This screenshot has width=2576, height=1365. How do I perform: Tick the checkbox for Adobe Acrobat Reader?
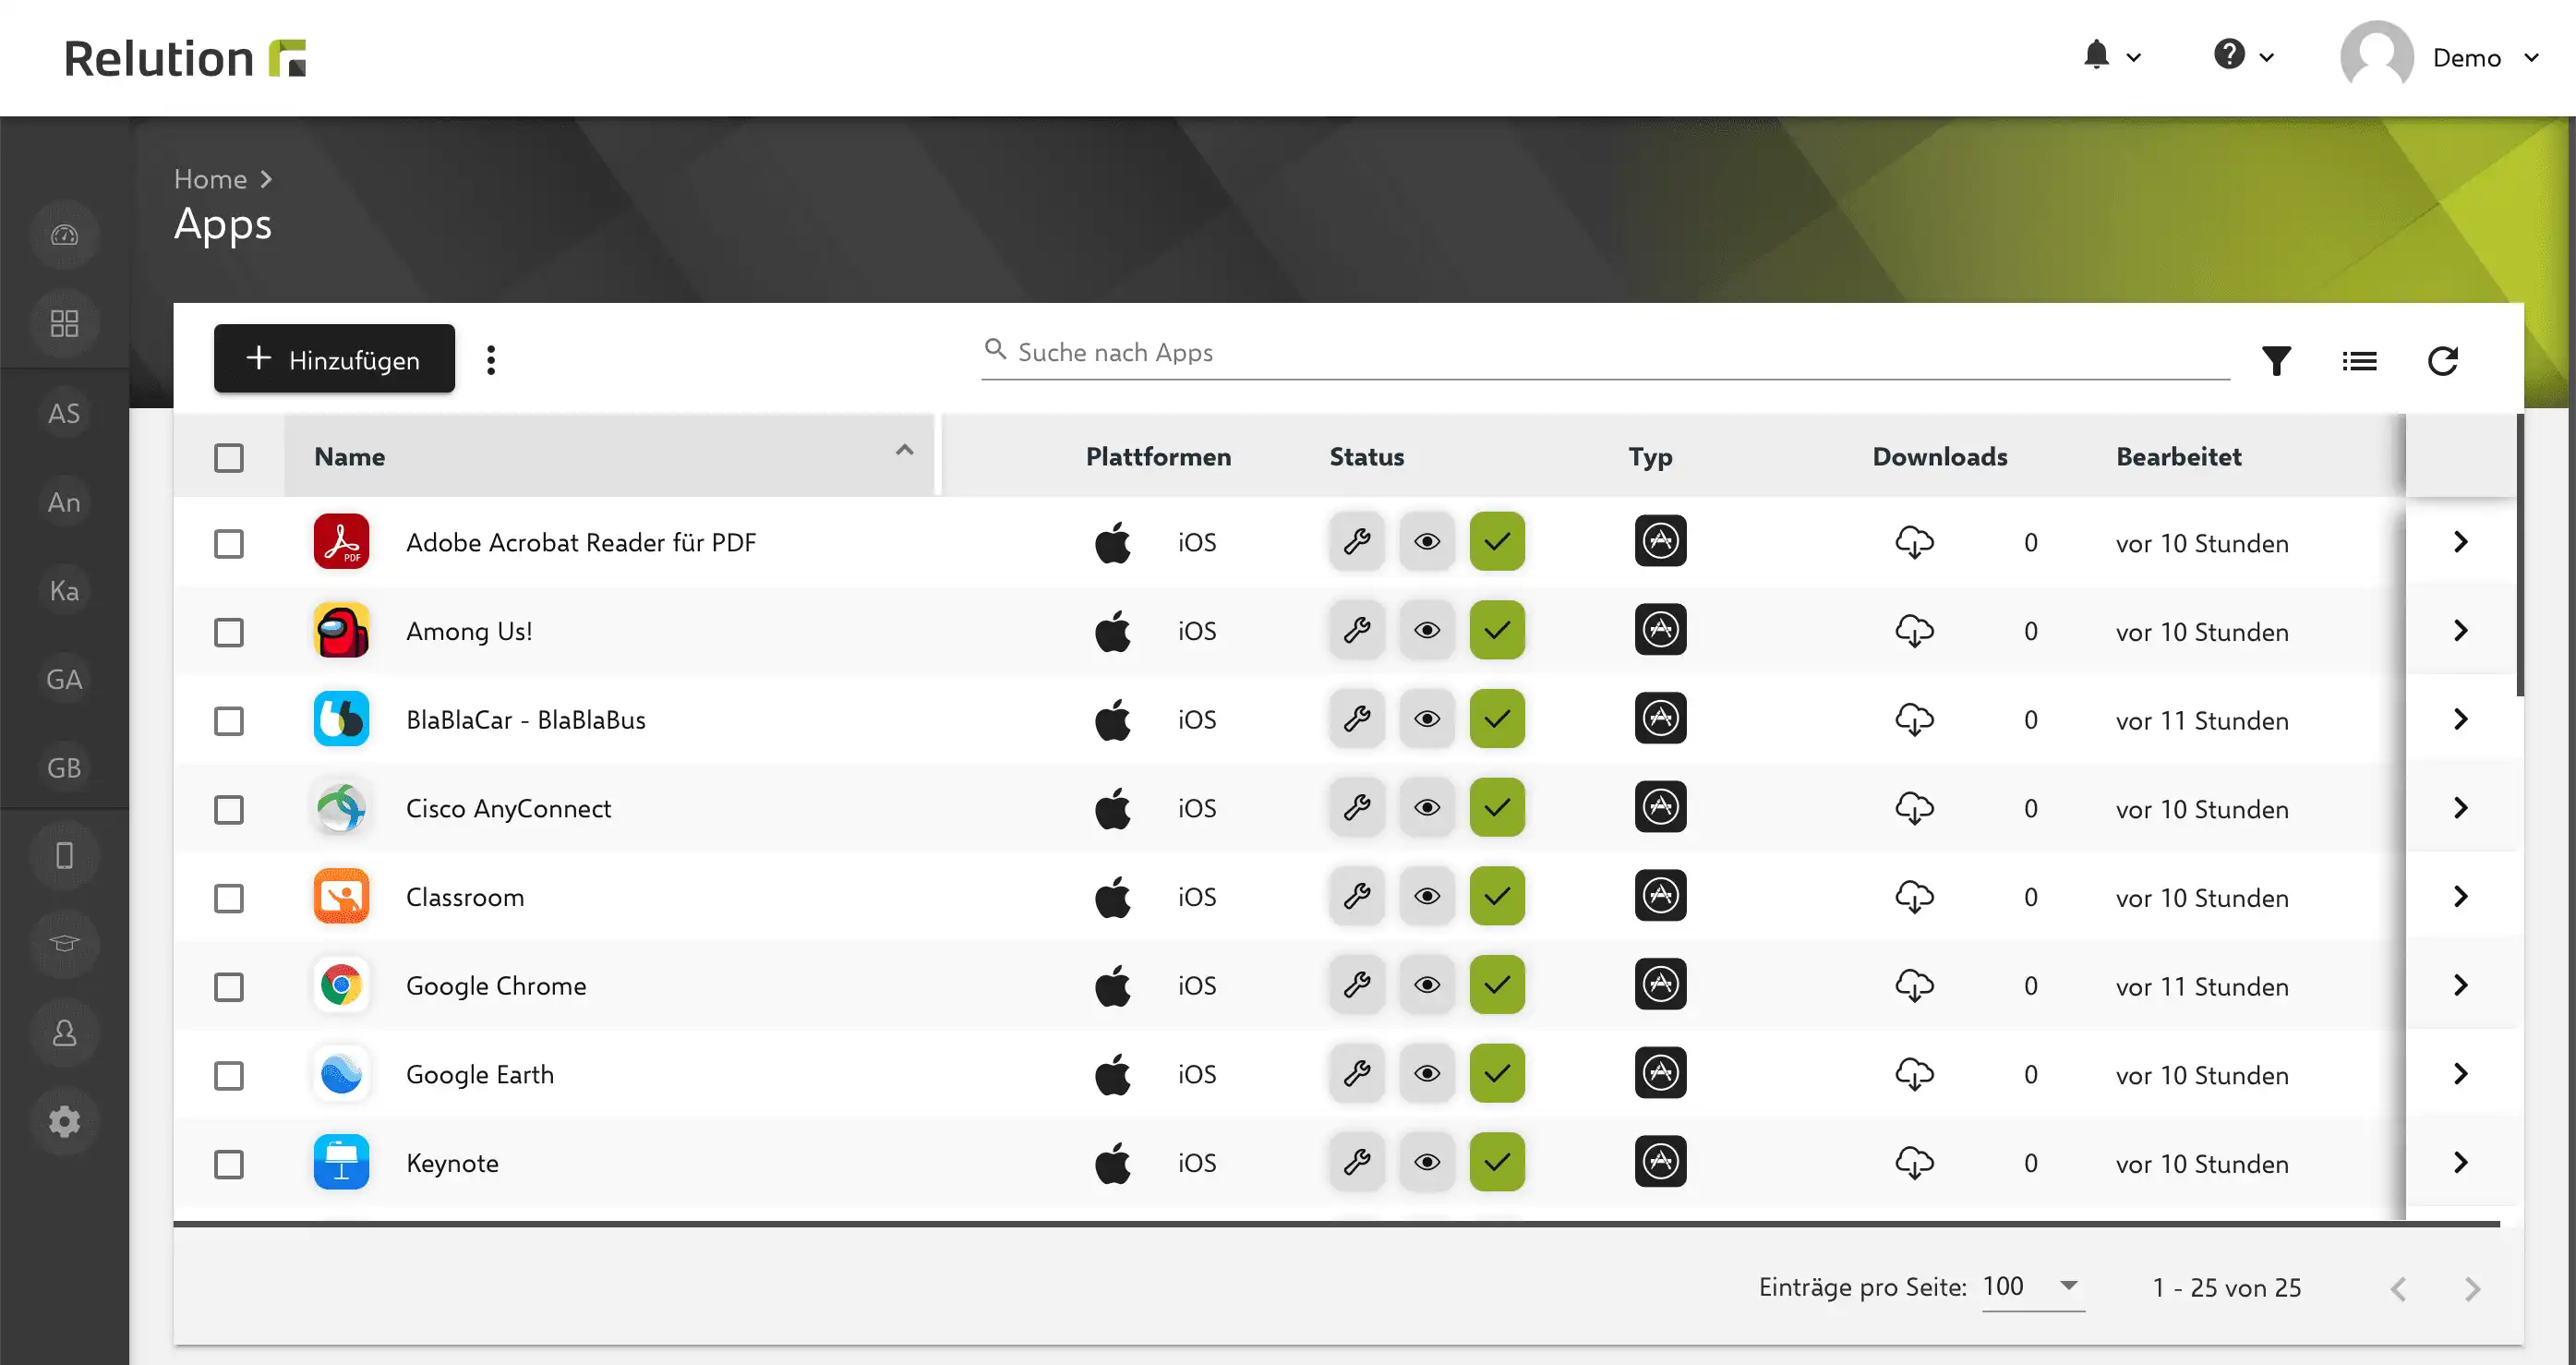[x=229, y=543]
